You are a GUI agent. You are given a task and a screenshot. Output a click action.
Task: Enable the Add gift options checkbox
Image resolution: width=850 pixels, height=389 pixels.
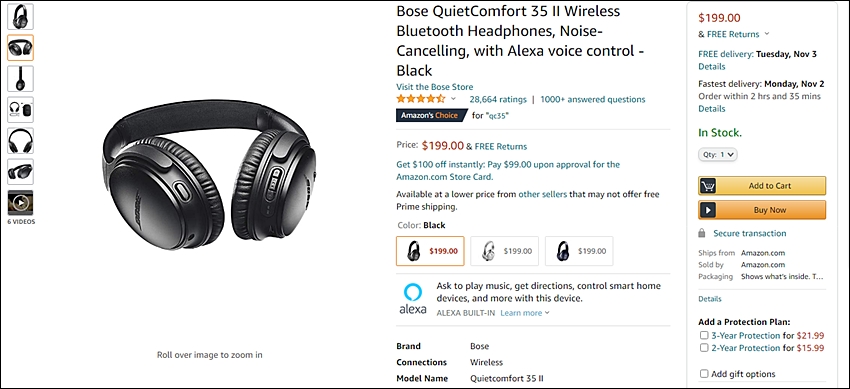click(x=704, y=374)
